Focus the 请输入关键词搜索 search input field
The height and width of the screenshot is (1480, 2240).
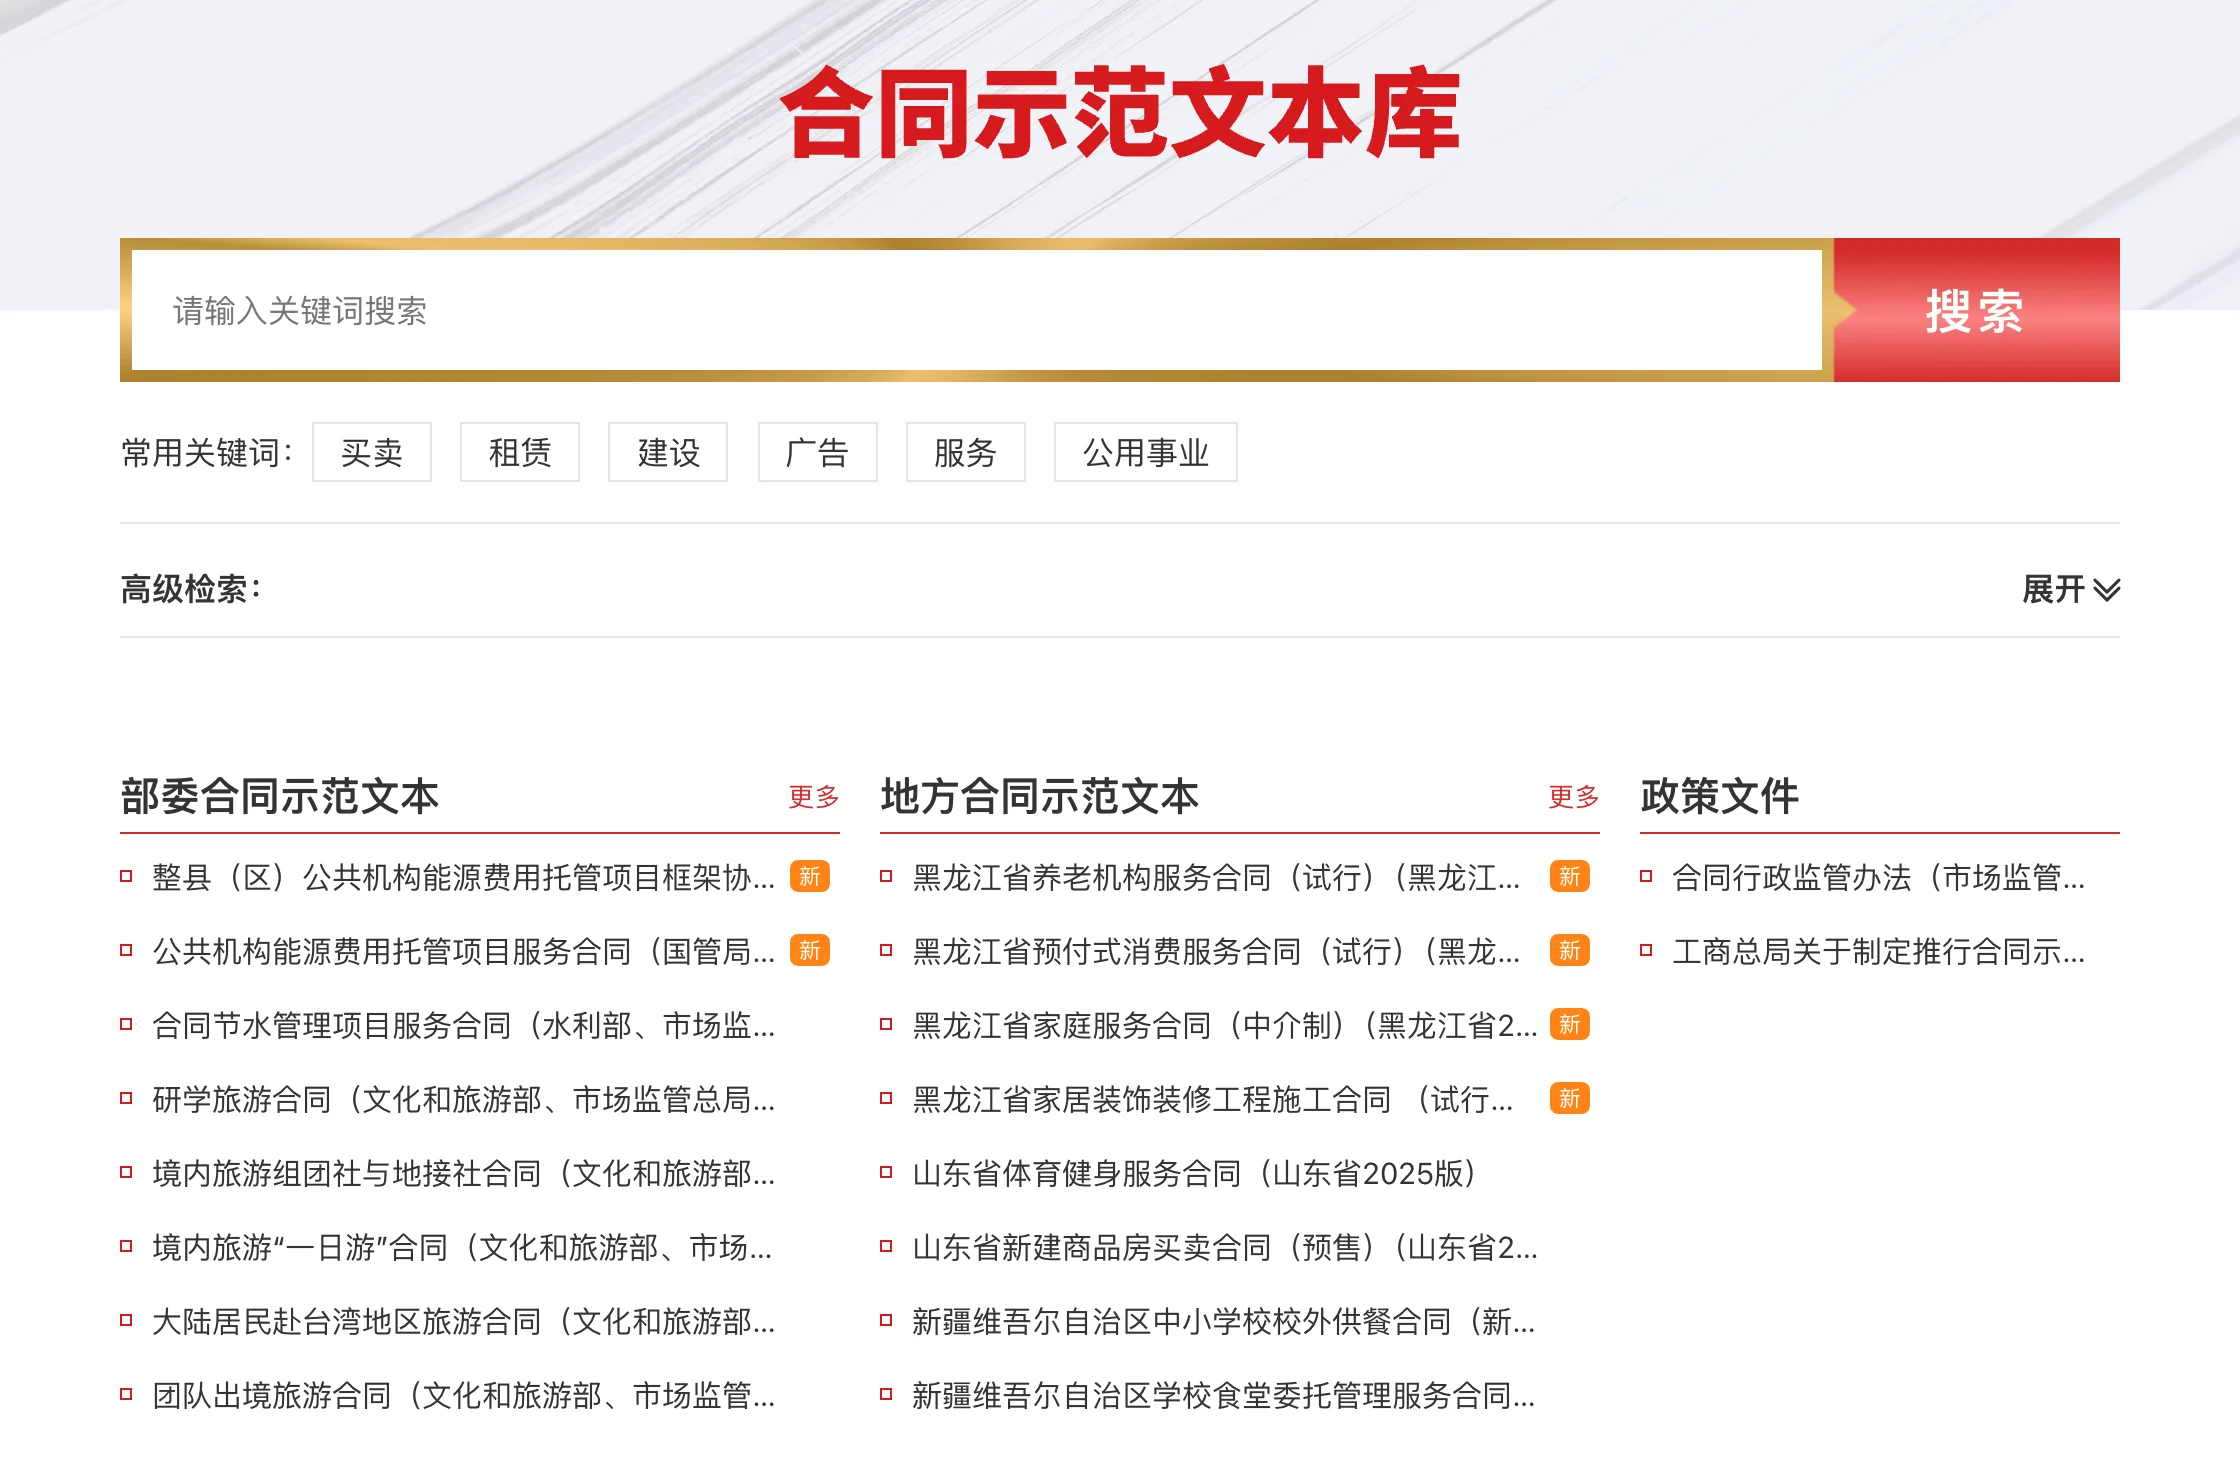tap(976, 310)
